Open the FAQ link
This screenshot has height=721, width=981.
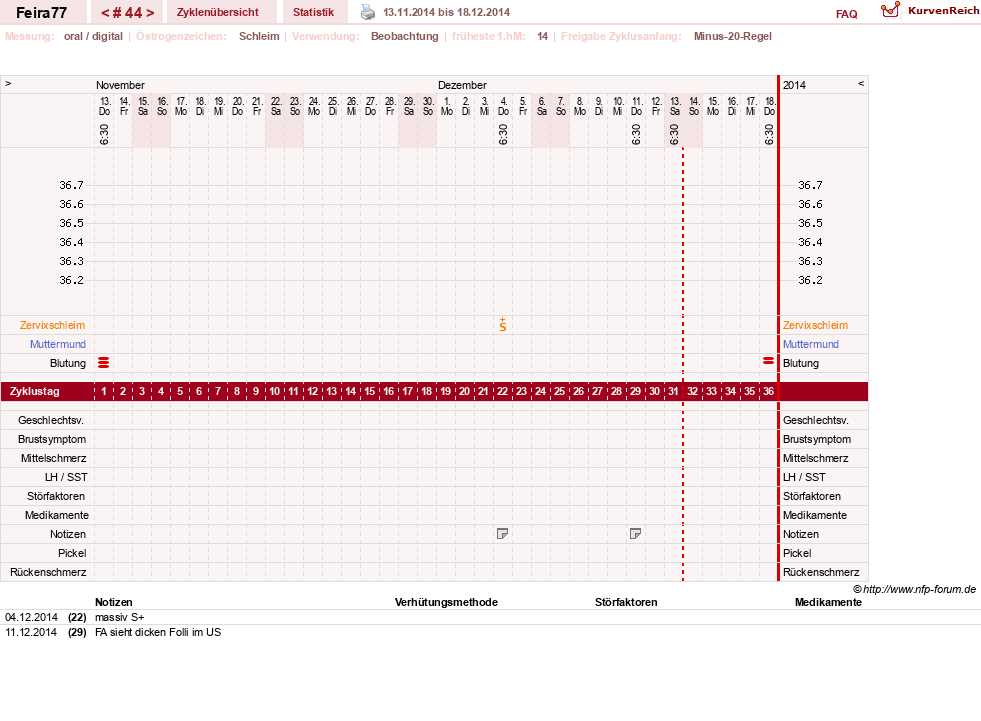pyautogui.click(x=846, y=14)
